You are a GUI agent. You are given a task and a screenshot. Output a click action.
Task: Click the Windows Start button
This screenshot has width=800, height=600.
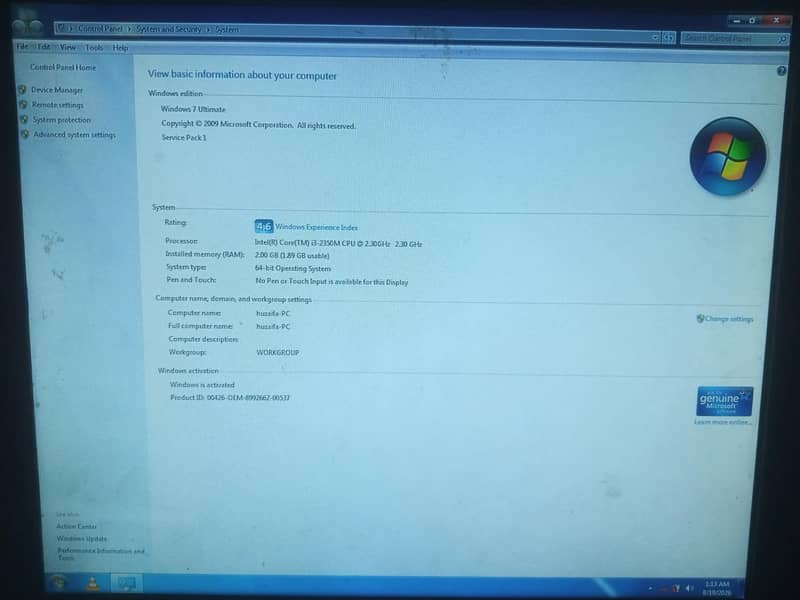pos(59,582)
